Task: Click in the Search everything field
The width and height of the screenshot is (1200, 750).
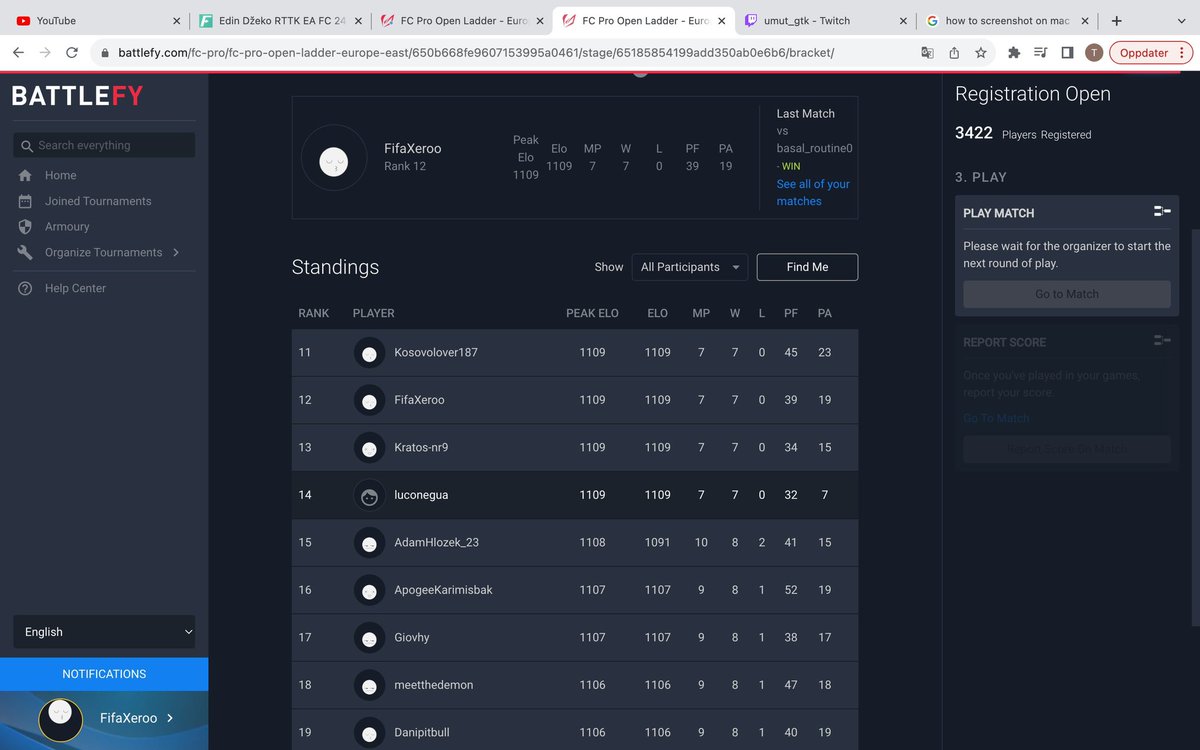Action: click(104, 145)
